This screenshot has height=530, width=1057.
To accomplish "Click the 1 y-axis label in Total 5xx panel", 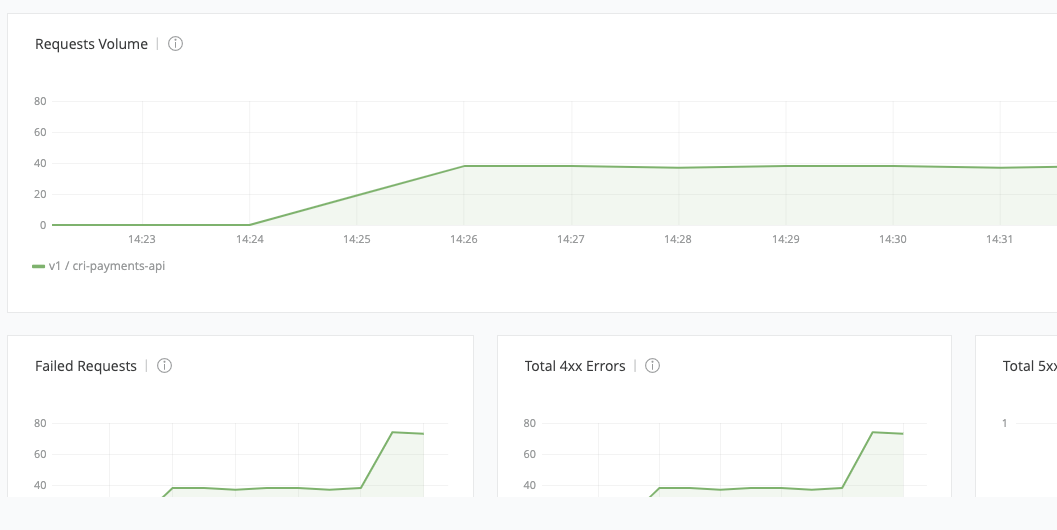I will (x=1004, y=423).
